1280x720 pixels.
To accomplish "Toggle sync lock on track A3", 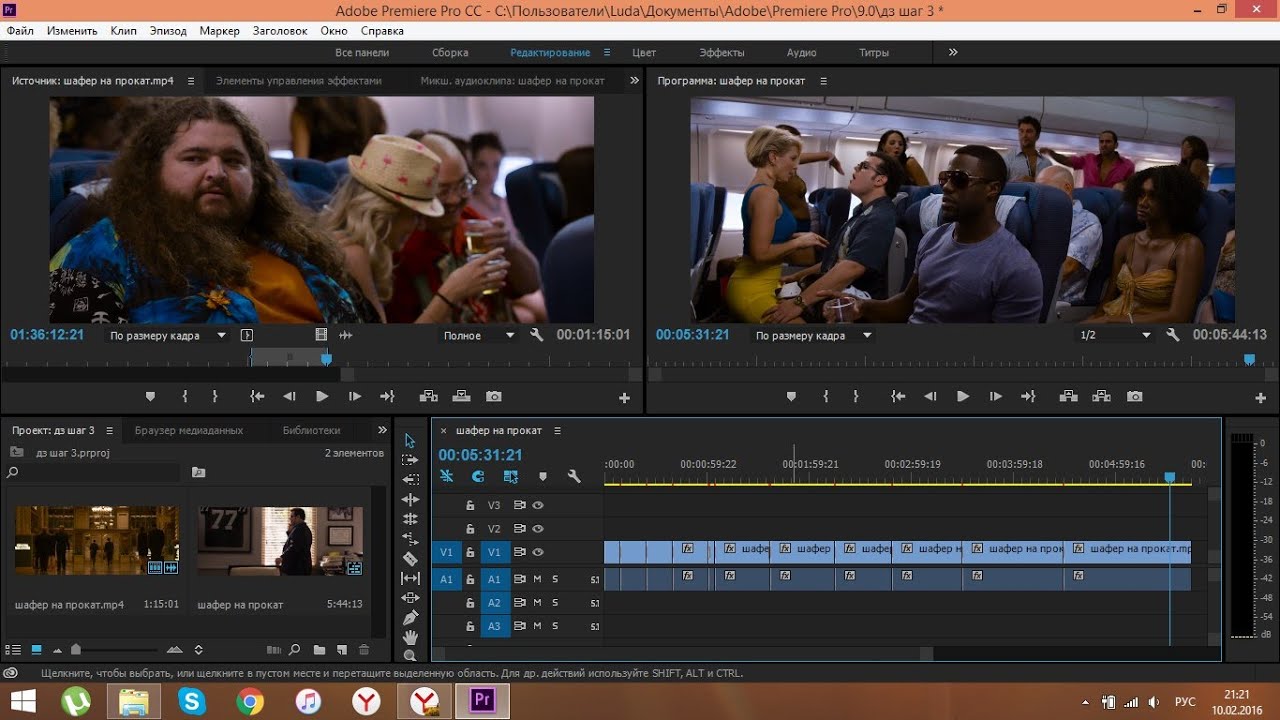I will click(x=520, y=627).
